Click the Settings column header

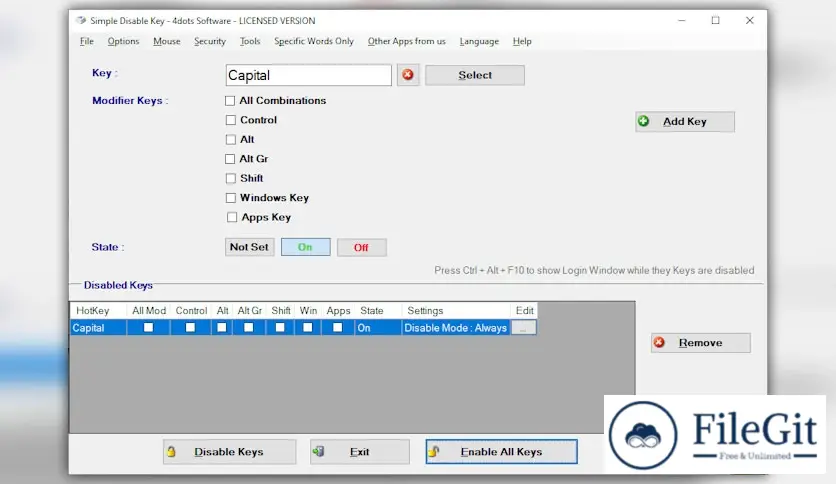tap(455, 310)
